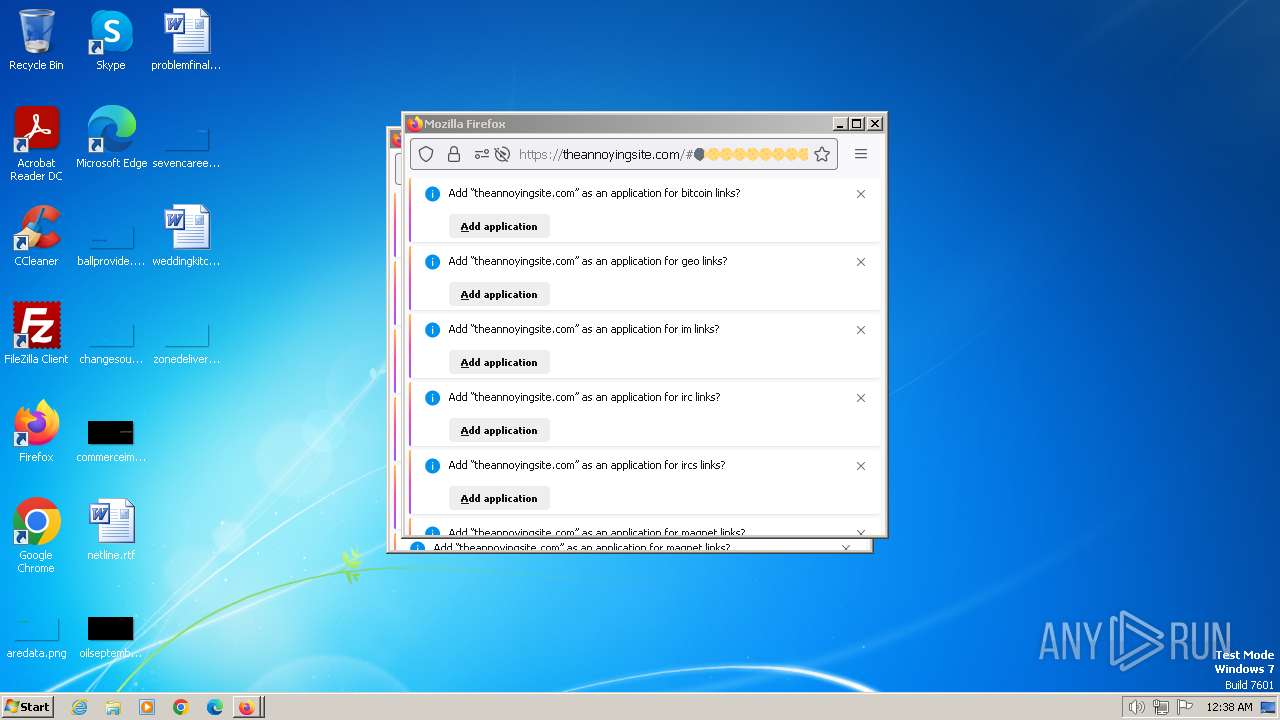The width and height of the screenshot is (1280, 720).
Task: Add application for irc links
Action: 499,430
